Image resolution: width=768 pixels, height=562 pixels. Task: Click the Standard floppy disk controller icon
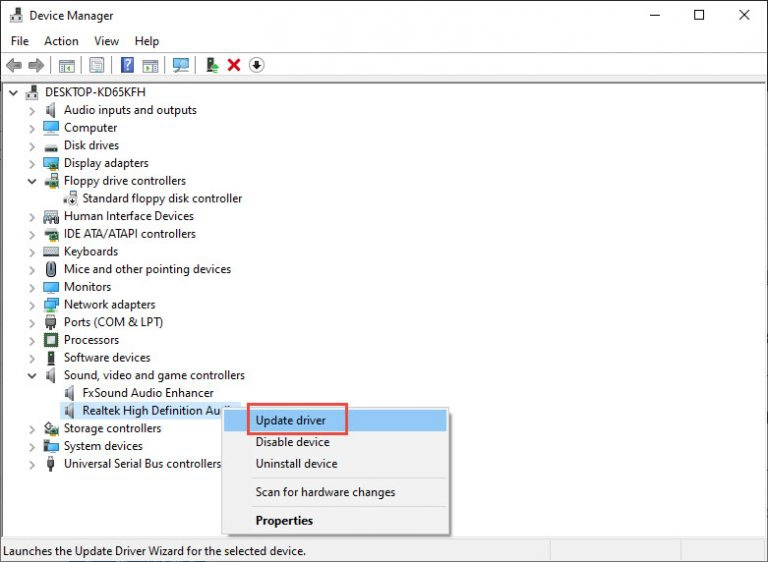(x=70, y=198)
